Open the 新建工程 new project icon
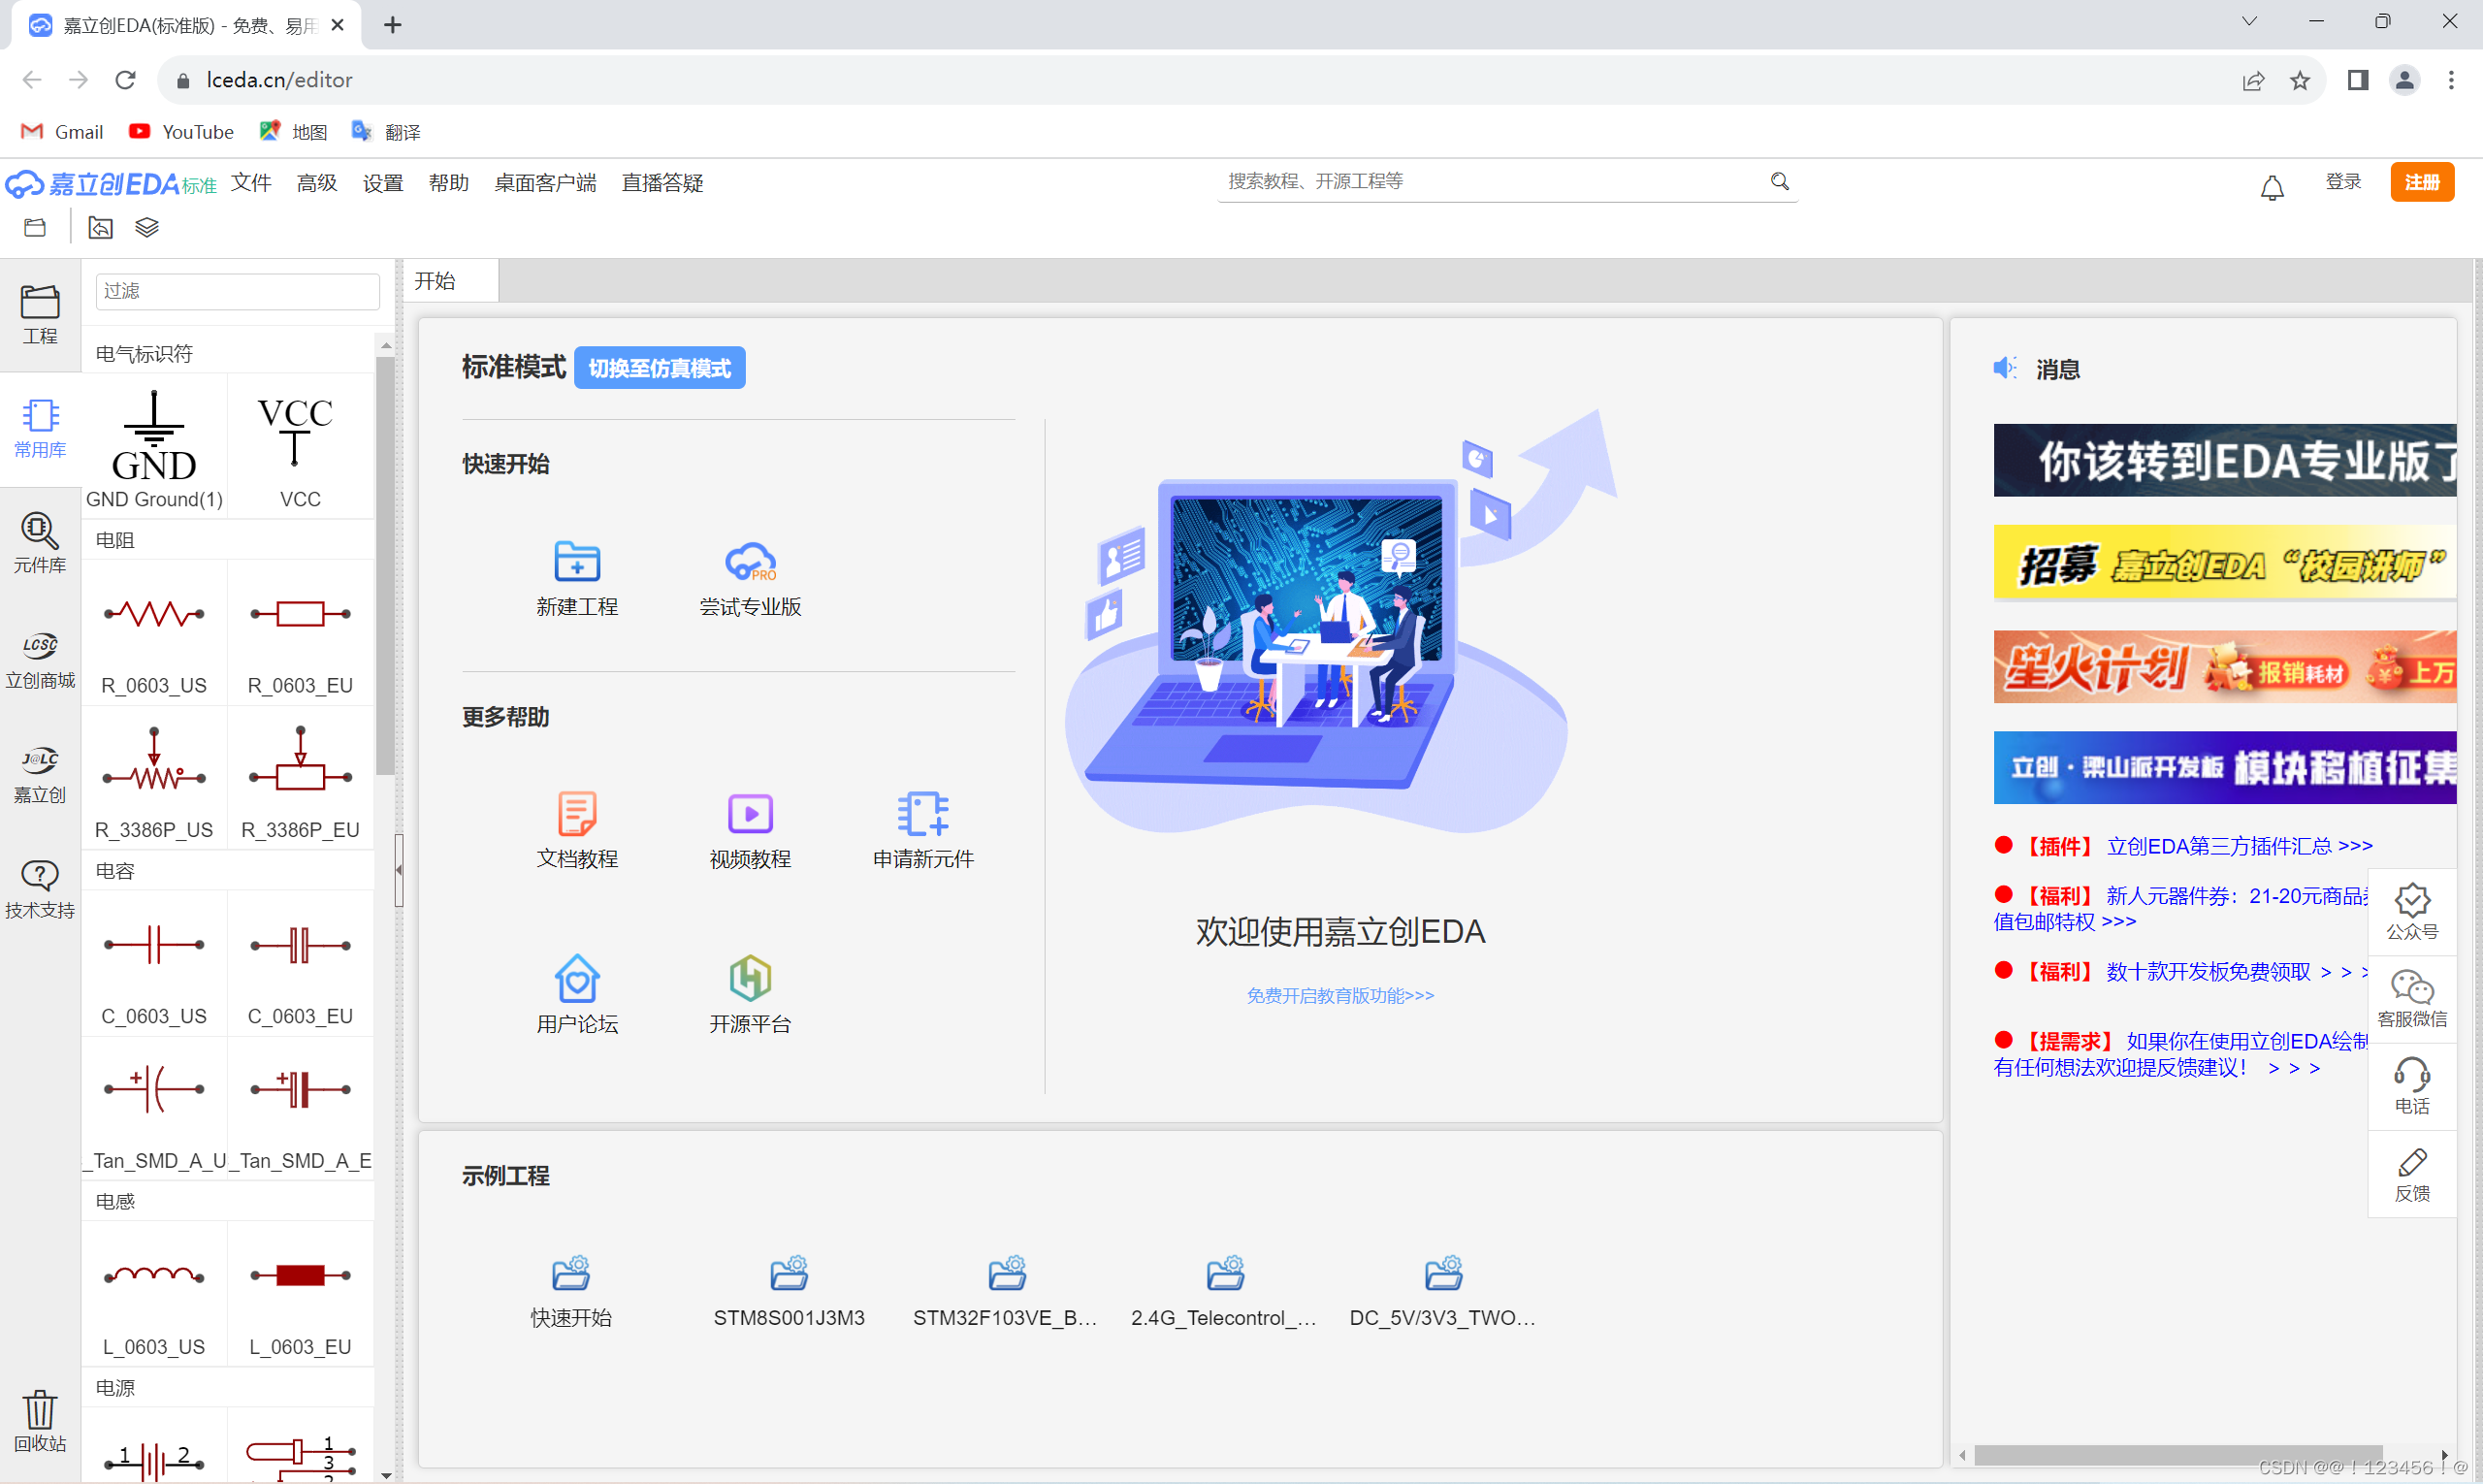The width and height of the screenshot is (2483, 1484). 577,561
